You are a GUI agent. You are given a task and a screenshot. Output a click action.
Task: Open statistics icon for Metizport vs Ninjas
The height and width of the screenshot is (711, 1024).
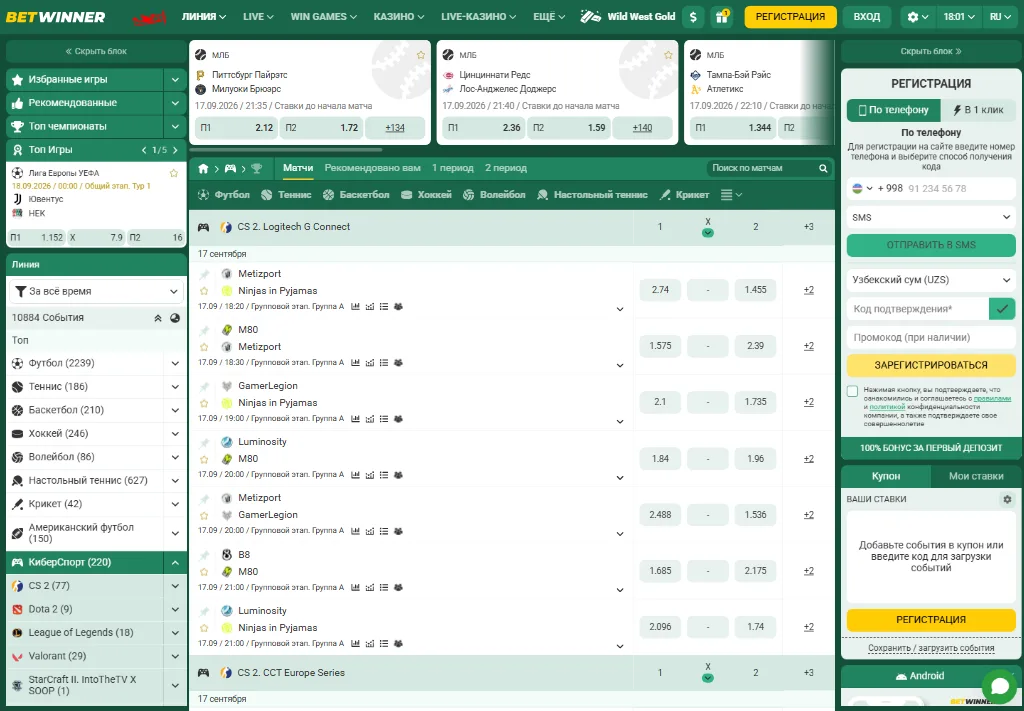355,306
